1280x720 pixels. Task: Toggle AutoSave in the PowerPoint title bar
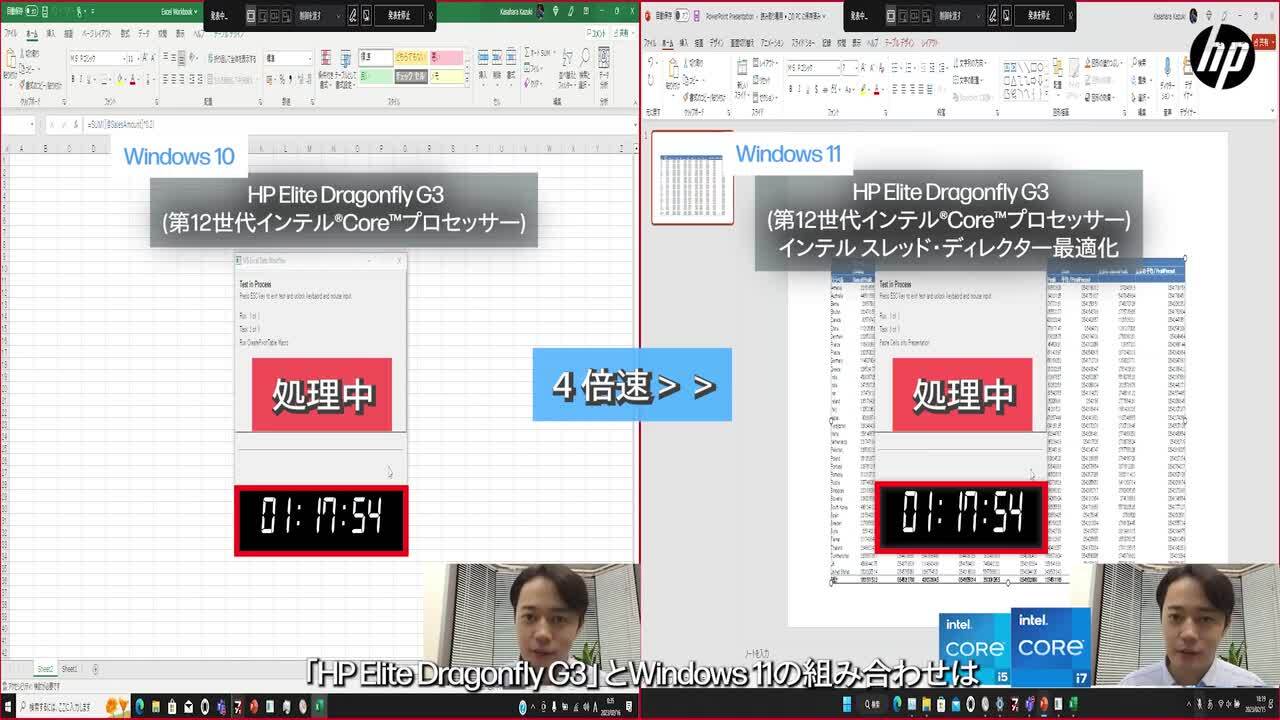click(683, 15)
